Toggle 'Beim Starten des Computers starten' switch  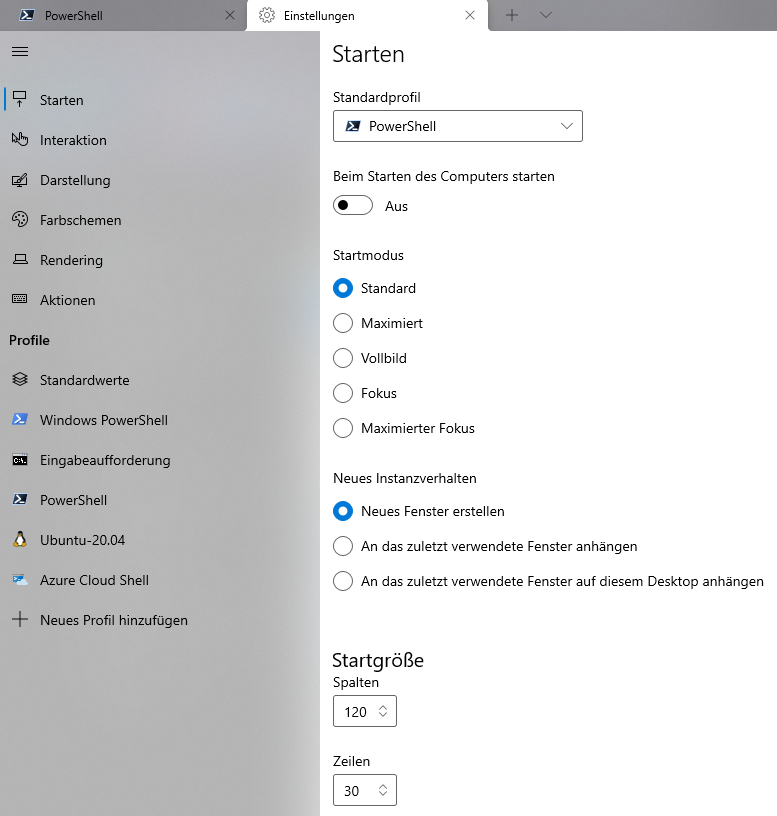coord(353,205)
